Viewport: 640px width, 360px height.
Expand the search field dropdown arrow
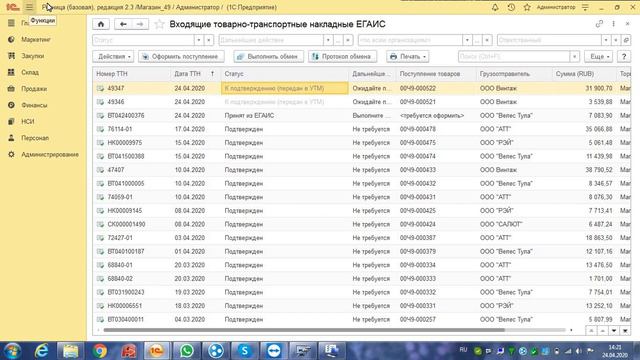[574, 56]
